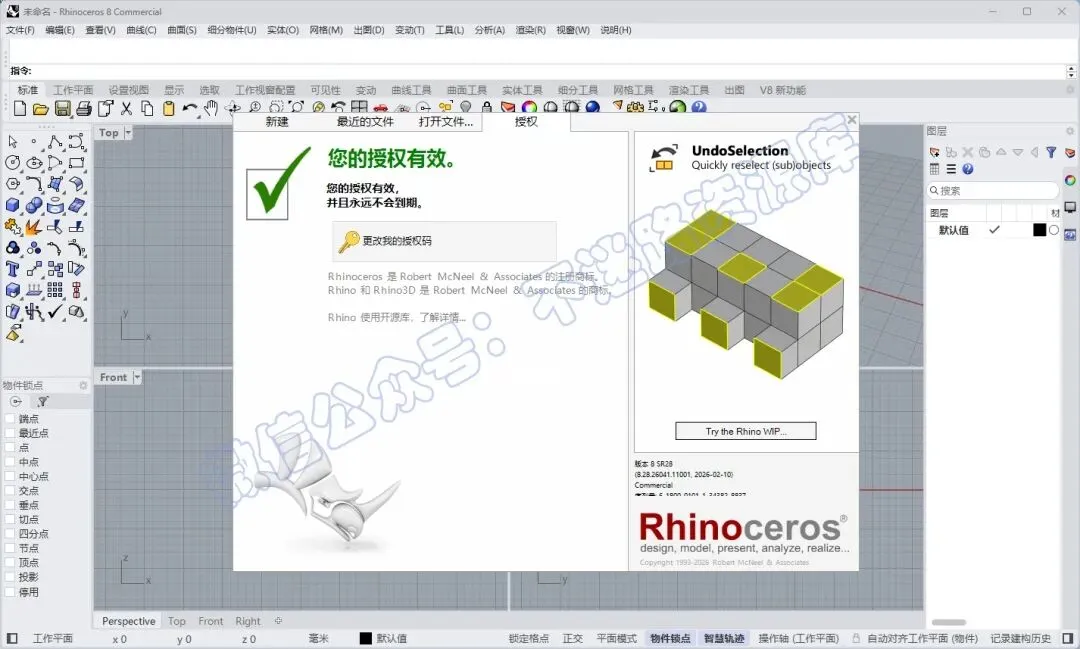The image size is (1080, 649).
Task: Enable the 切点 osnap checkbox
Action: 10,520
